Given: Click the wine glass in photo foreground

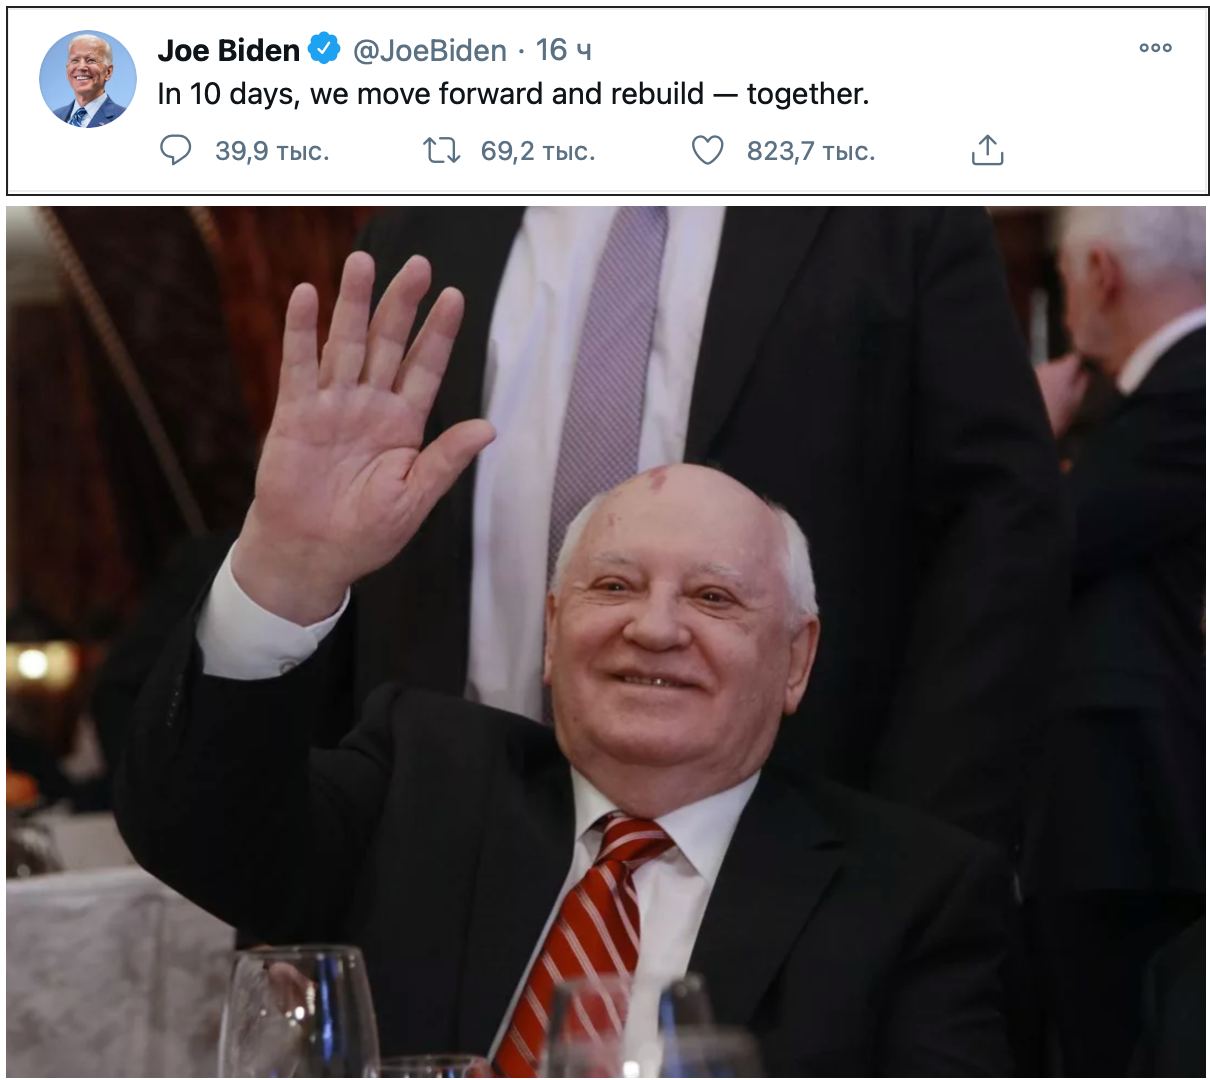Looking at the screenshot, I should (298, 1012).
